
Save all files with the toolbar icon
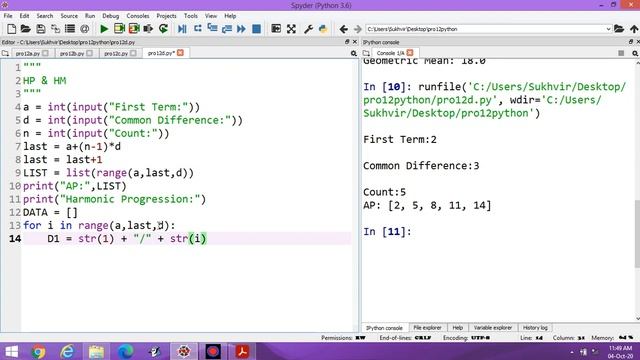(x=55, y=29)
